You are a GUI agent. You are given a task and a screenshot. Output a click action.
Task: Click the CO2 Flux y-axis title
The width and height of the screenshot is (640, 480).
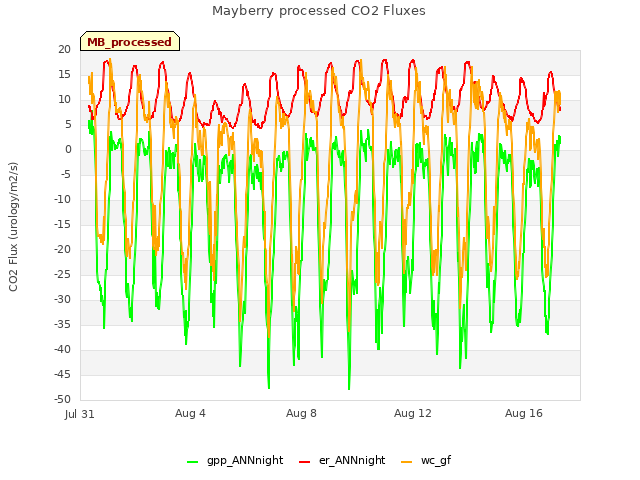pyautogui.click(x=13, y=227)
